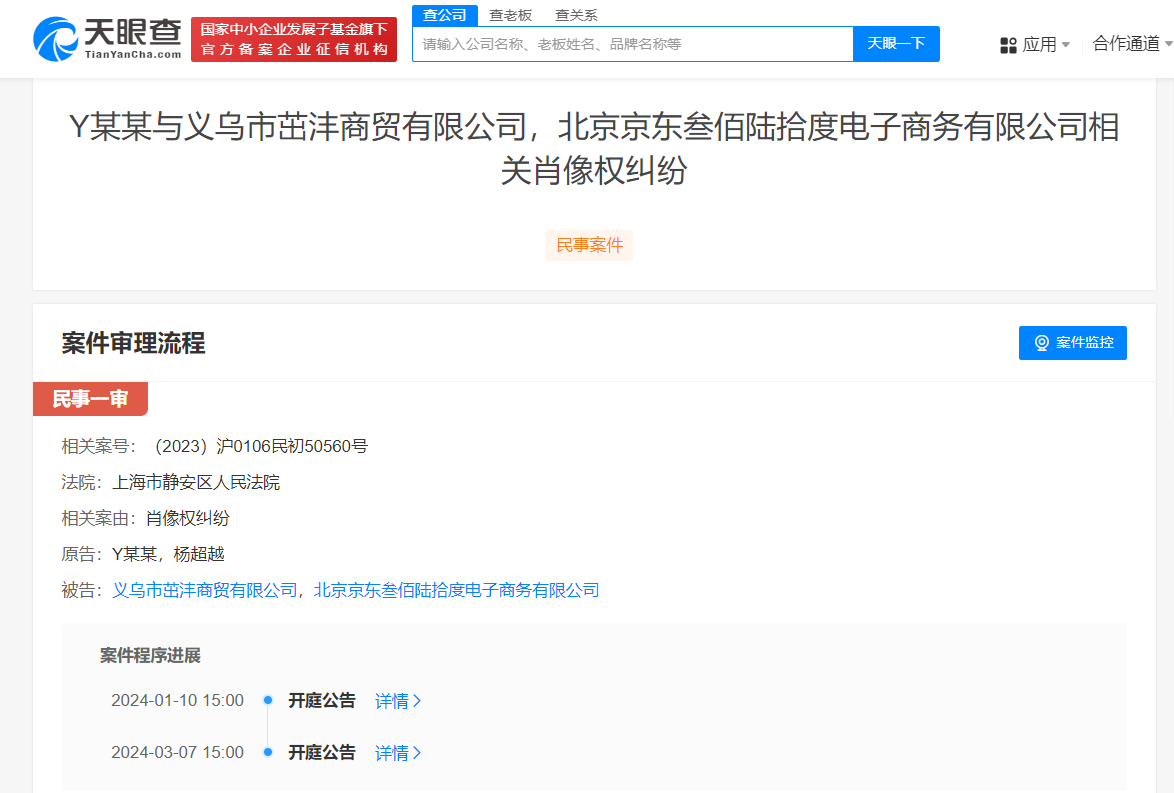Open 详情 for 2024-03-07 开庭公告
Screen dimensions: 1174x793
(x=398, y=753)
